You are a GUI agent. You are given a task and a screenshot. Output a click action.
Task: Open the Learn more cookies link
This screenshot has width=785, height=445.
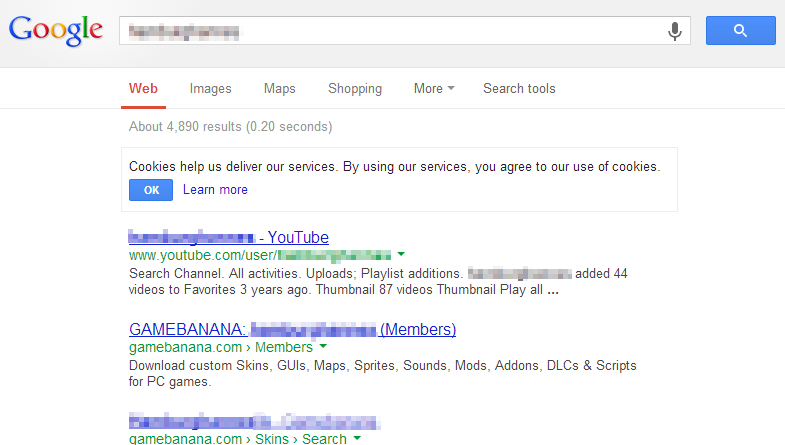pyautogui.click(x=215, y=190)
